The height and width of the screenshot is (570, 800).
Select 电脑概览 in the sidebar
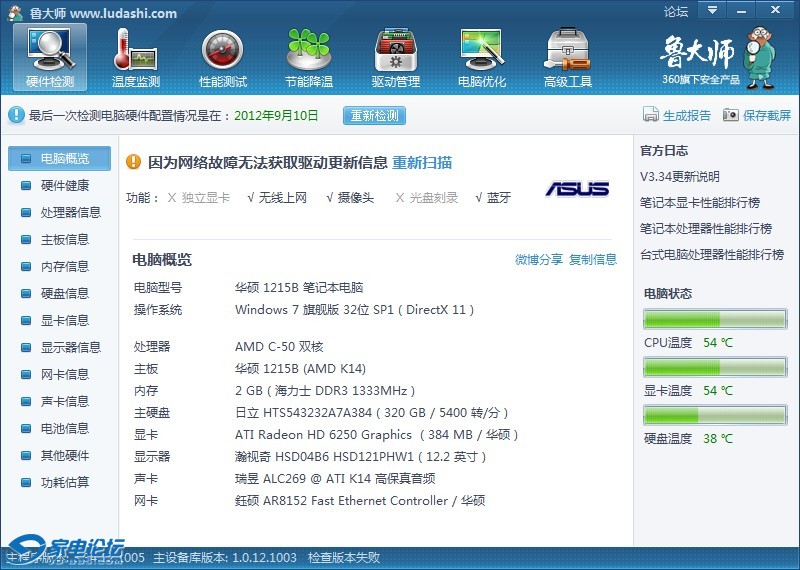coord(60,159)
